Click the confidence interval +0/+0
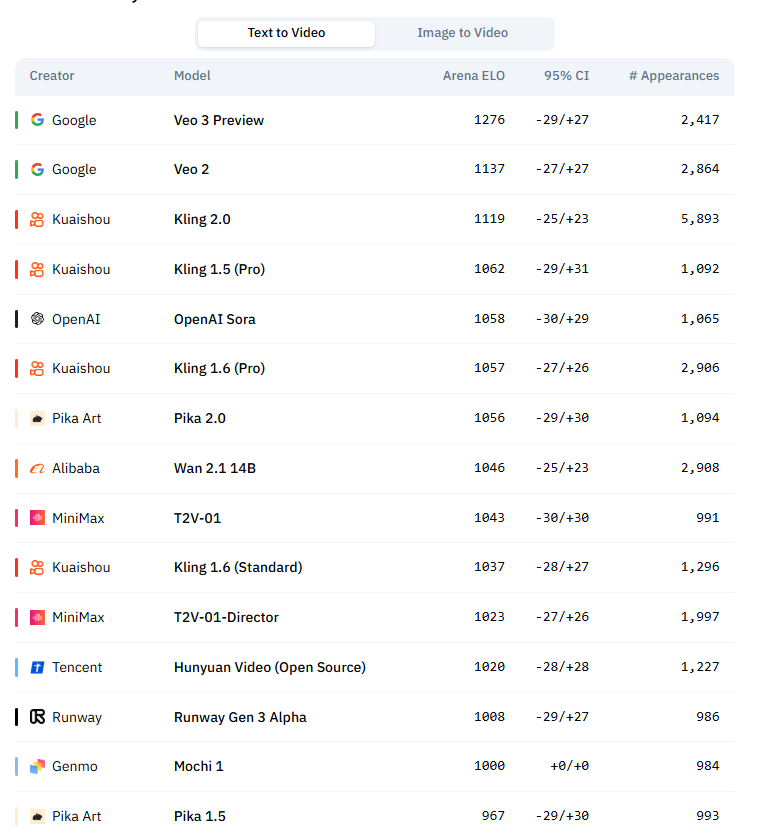Image resolution: width=761 pixels, height=835 pixels. click(x=569, y=766)
